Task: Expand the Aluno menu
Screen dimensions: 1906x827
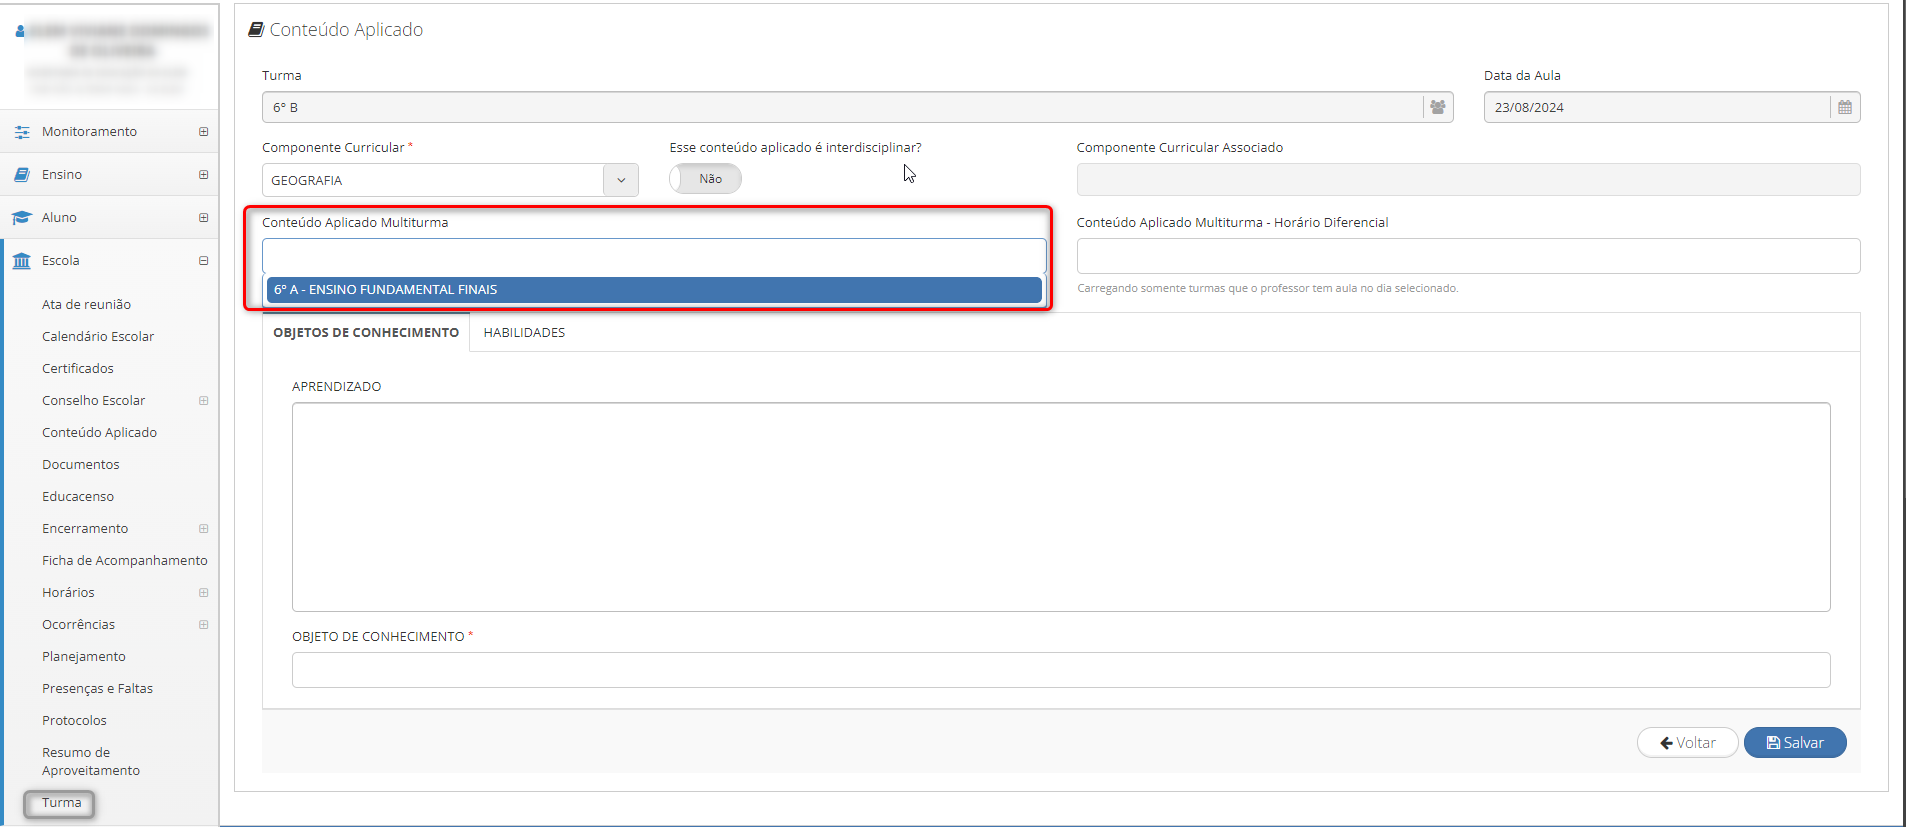Action: pos(204,218)
